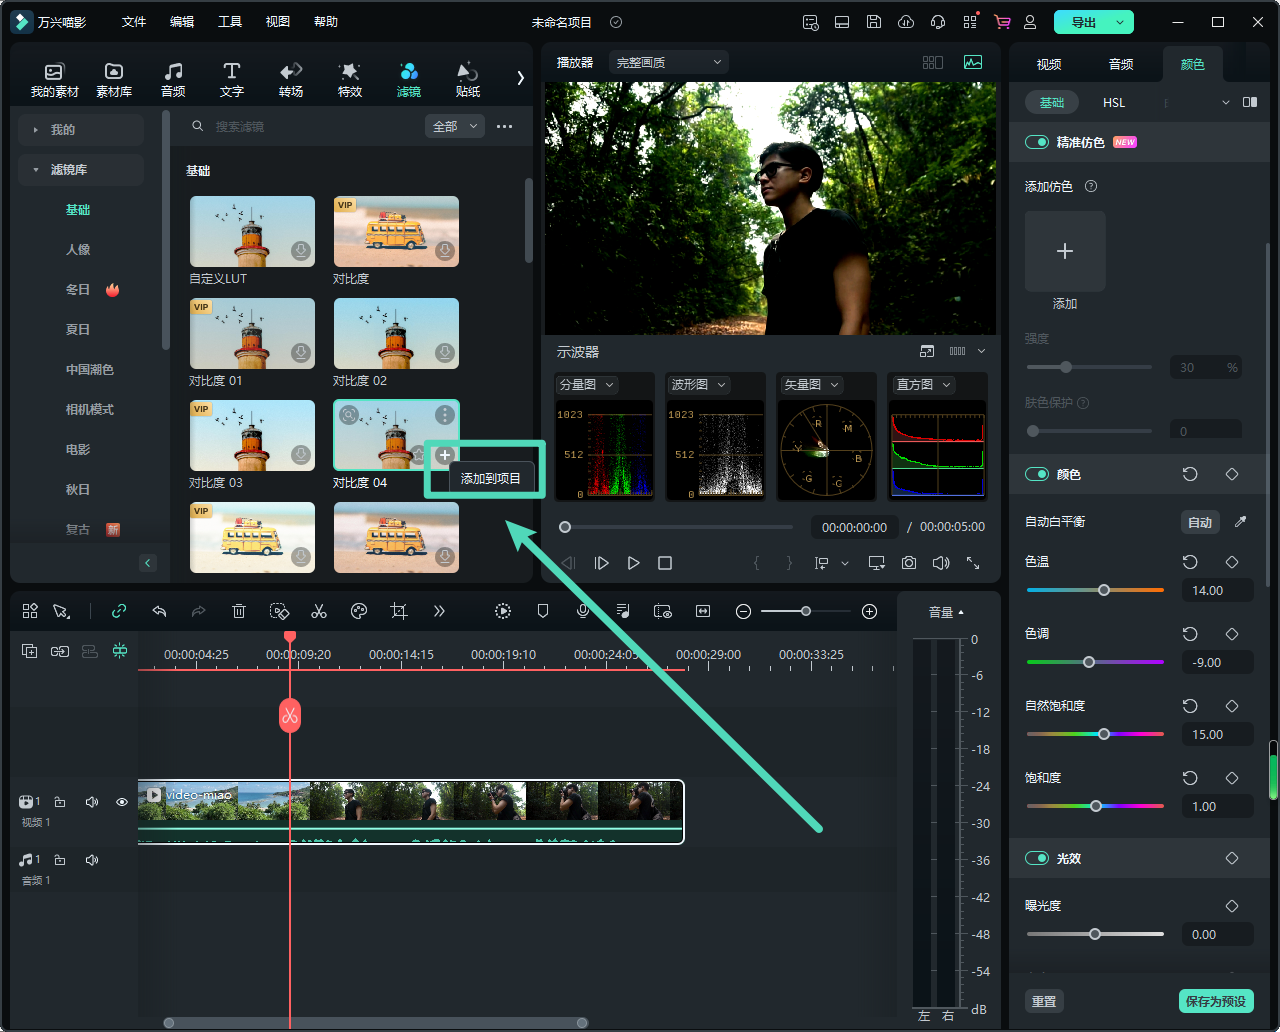Click the eyedropper next to auto white balance
Image resolution: width=1280 pixels, height=1032 pixels.
coord(1240,522)
